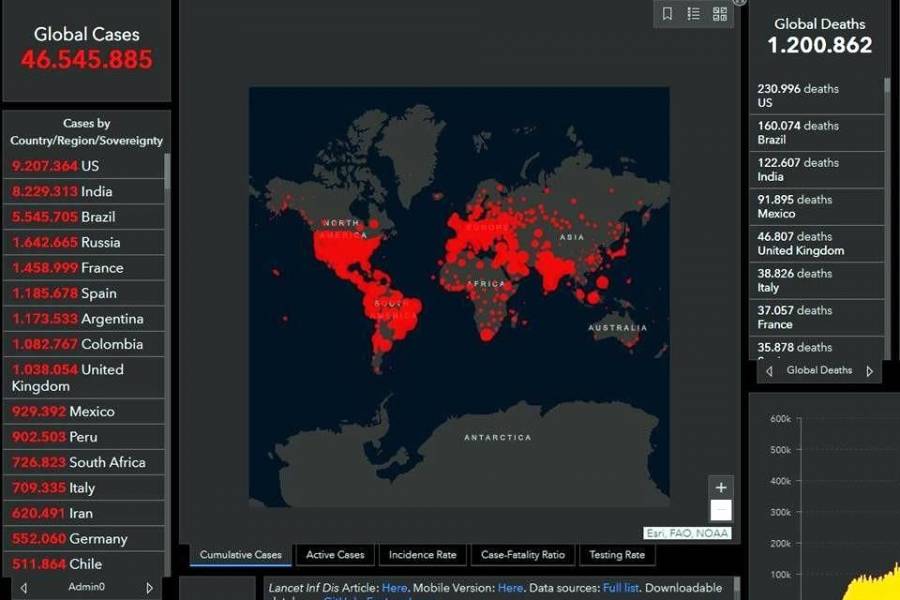This screenshot has width=900, height=600.
Task: Select Russia in the cases list
Action: pyautogui.click(x=84, y=242)
